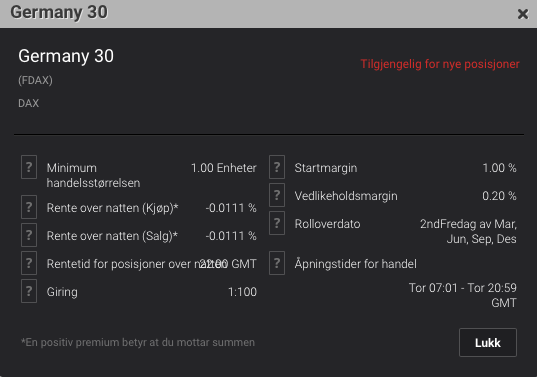Image resolution: width=537 pixels, height=377 pixels.
Task: Click the (FDAX) symbol label
Action: pos(35,80)
